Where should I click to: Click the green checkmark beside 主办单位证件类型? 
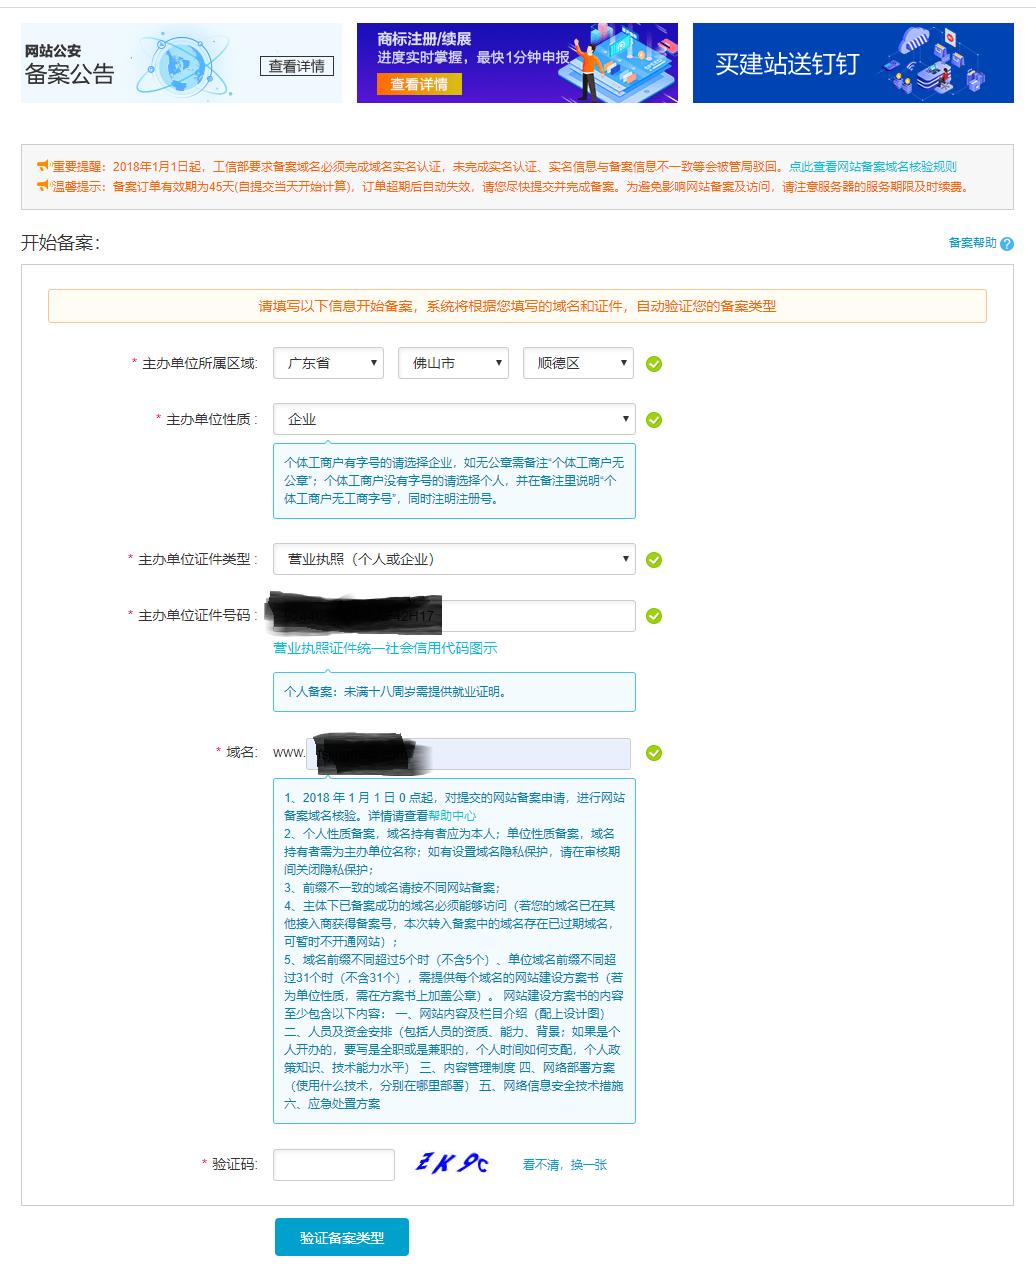pos(655,559)
